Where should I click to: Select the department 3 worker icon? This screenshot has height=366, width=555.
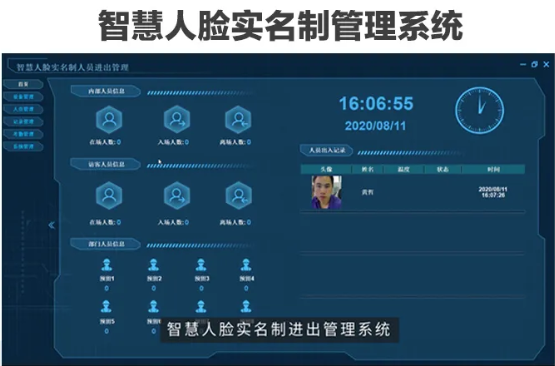(x=201, y=265)
